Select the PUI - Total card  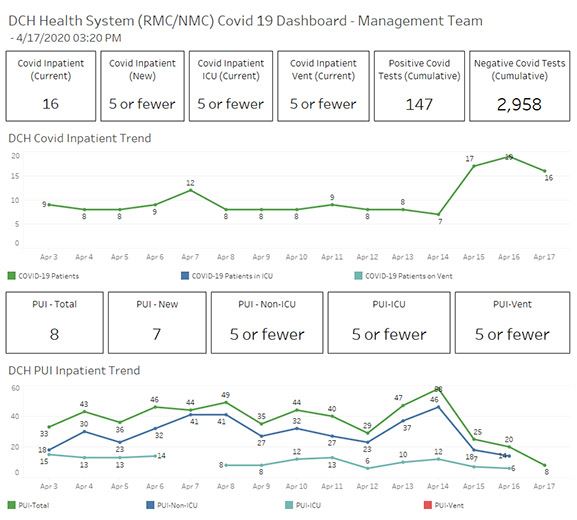pos(54,323)
